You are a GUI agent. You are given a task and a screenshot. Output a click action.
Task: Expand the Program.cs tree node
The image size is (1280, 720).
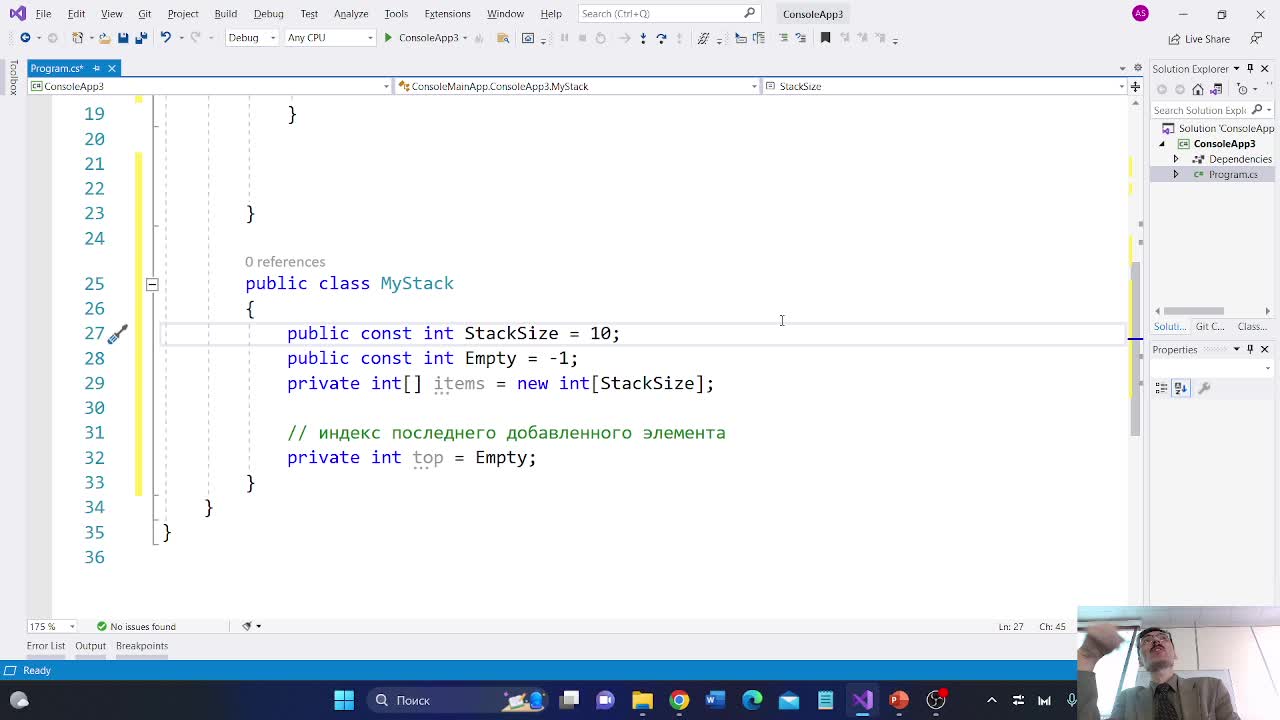click(1176, 174)
